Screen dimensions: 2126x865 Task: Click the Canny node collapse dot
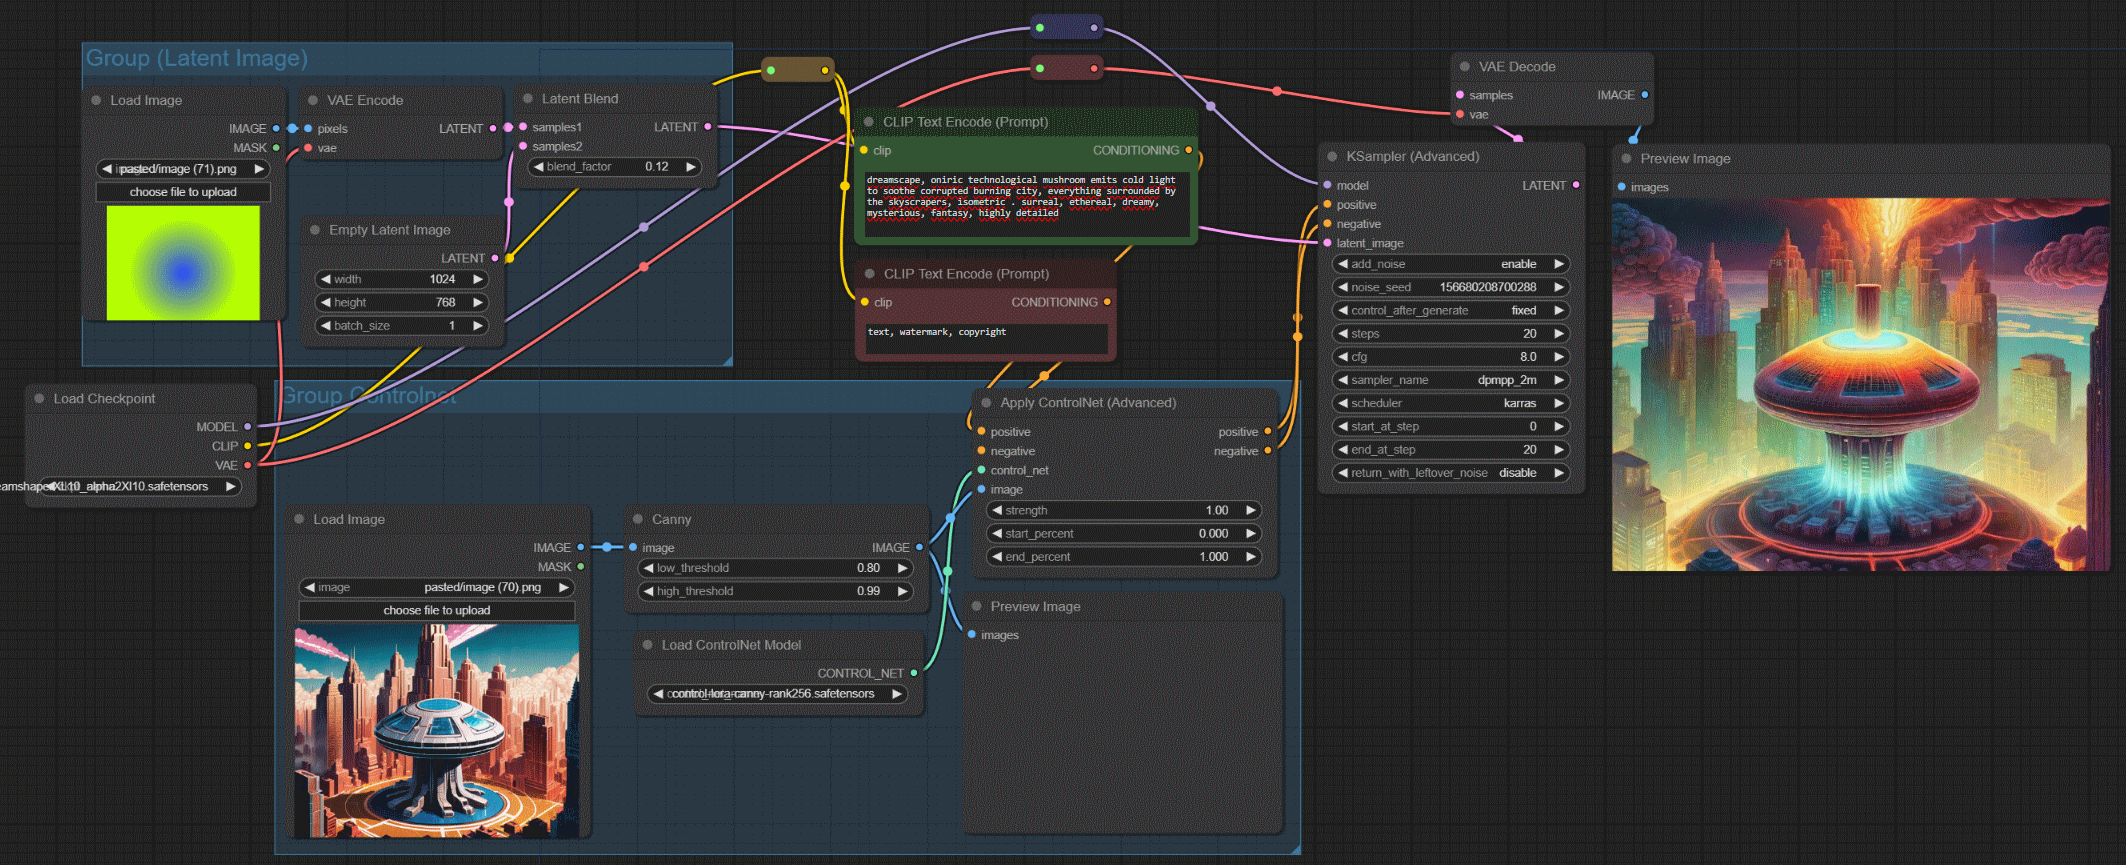point(638,520)
